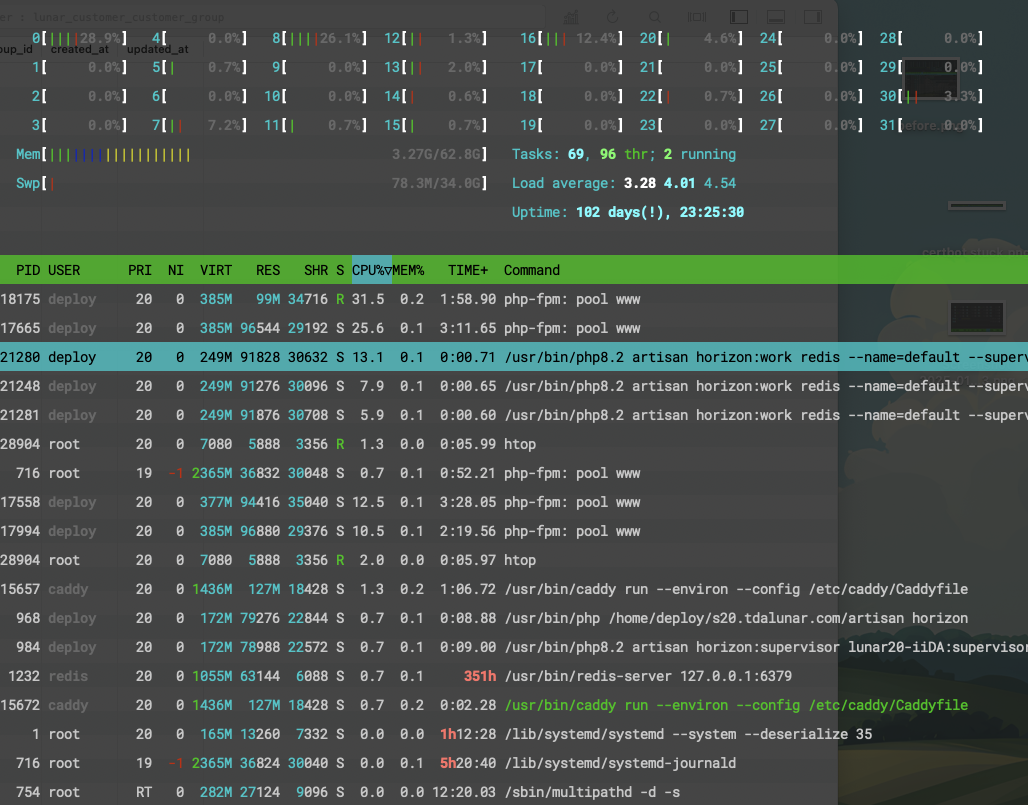
Task: Click the PID column header
Action: pyautogui.click(x=28, y=270)
